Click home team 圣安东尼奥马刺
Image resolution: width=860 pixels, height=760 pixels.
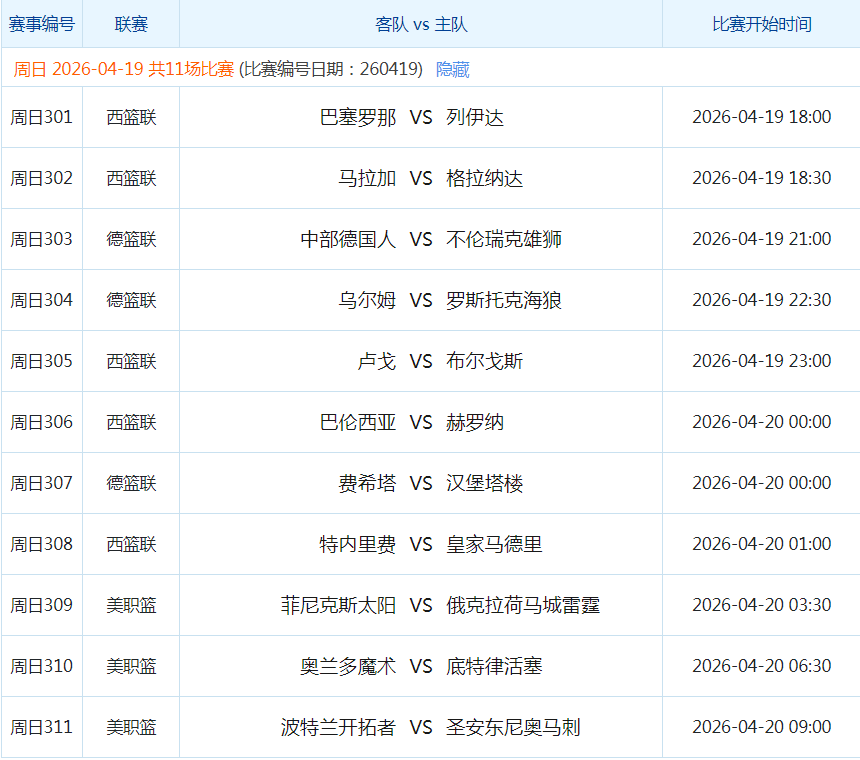tap(513, 727)
